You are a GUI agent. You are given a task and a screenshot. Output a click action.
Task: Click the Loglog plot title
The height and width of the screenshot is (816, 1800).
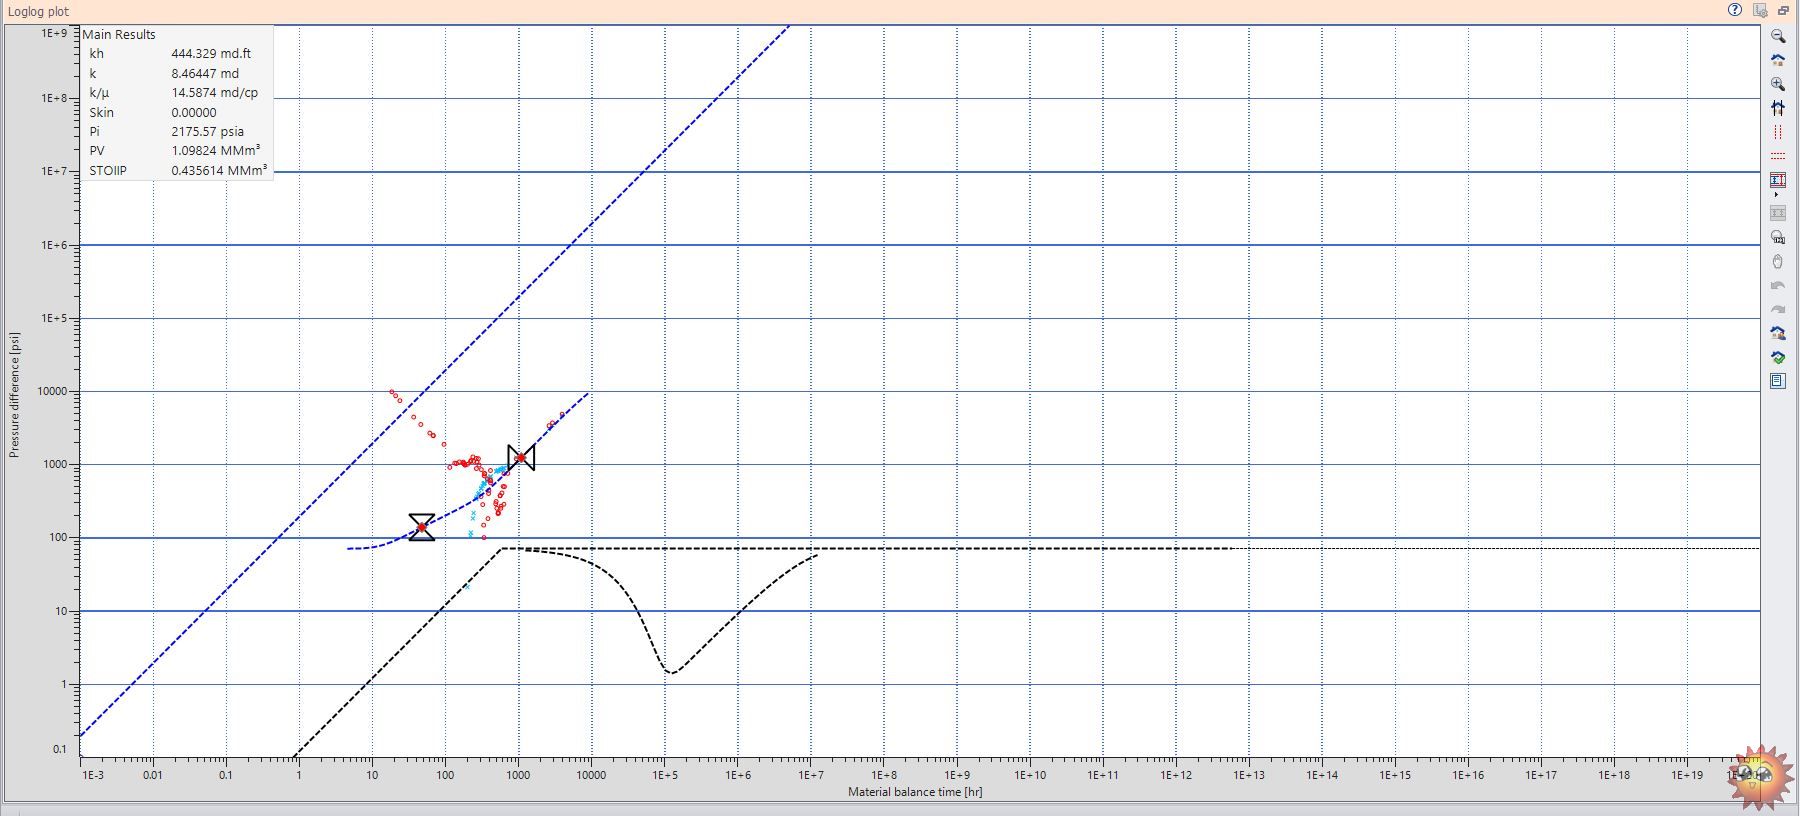tap(39, 11)
